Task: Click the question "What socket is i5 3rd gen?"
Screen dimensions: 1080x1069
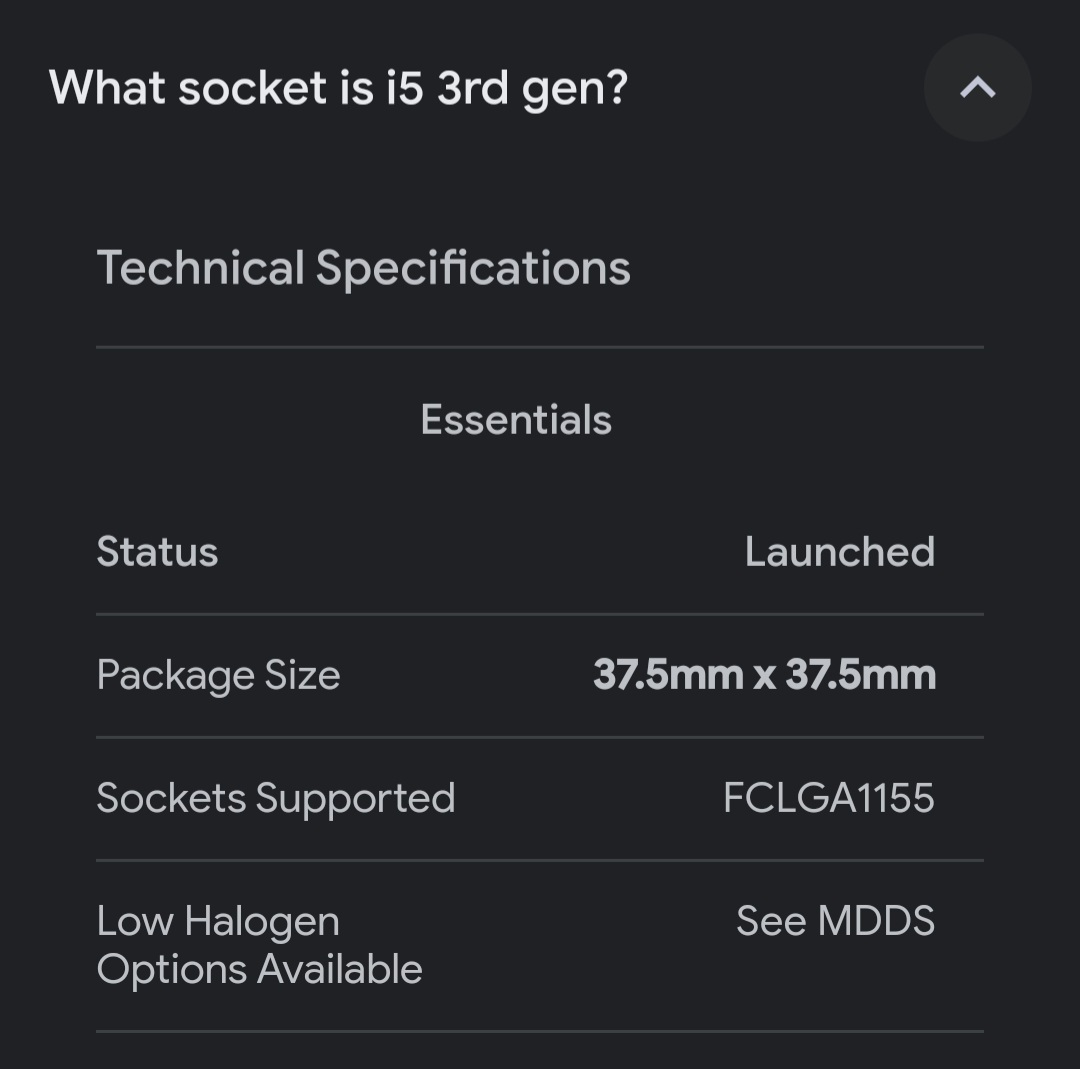Action: coord(338,88)
